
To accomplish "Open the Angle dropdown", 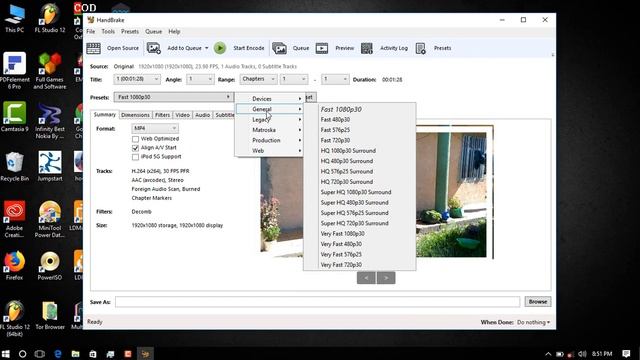I will tap(200, 79).
